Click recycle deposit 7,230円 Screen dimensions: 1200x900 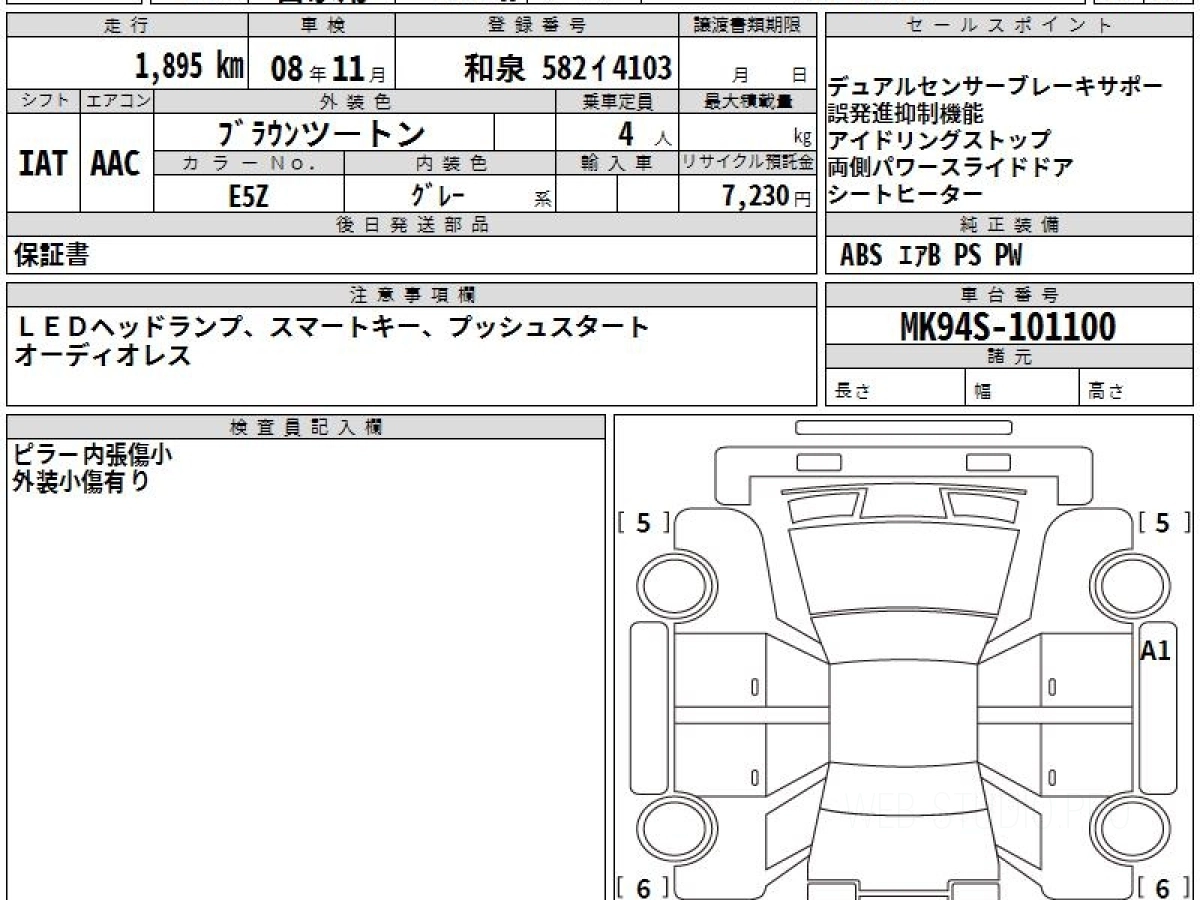coord(766,196)
